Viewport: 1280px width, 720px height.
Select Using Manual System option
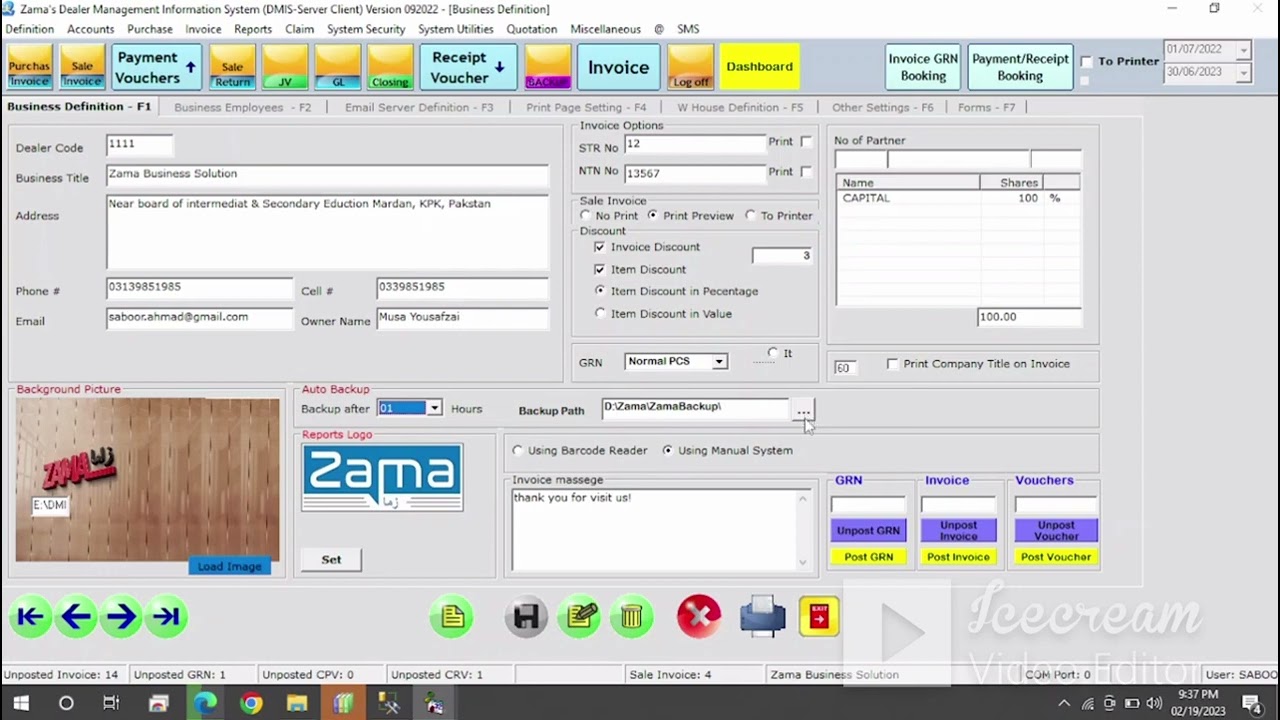[668, 450]
